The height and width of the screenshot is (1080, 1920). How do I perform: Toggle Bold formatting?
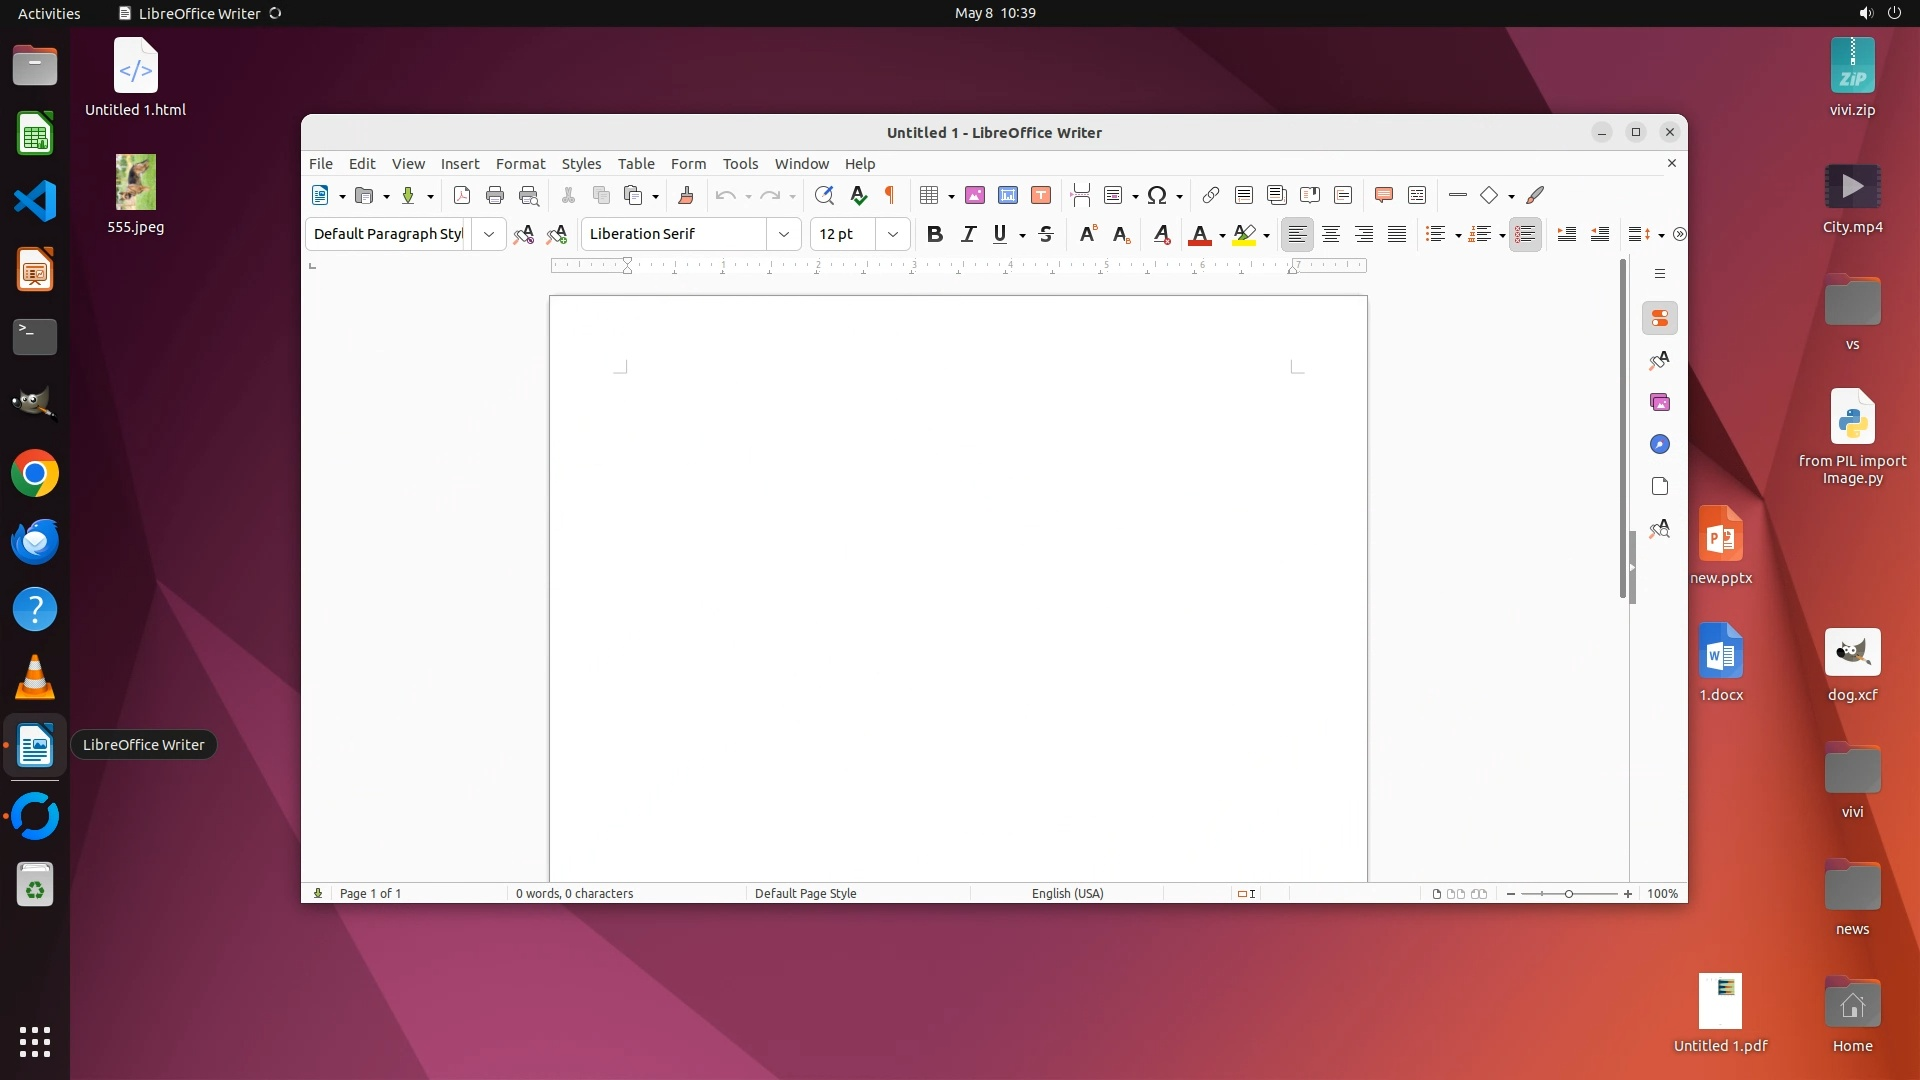pos(934,234)
